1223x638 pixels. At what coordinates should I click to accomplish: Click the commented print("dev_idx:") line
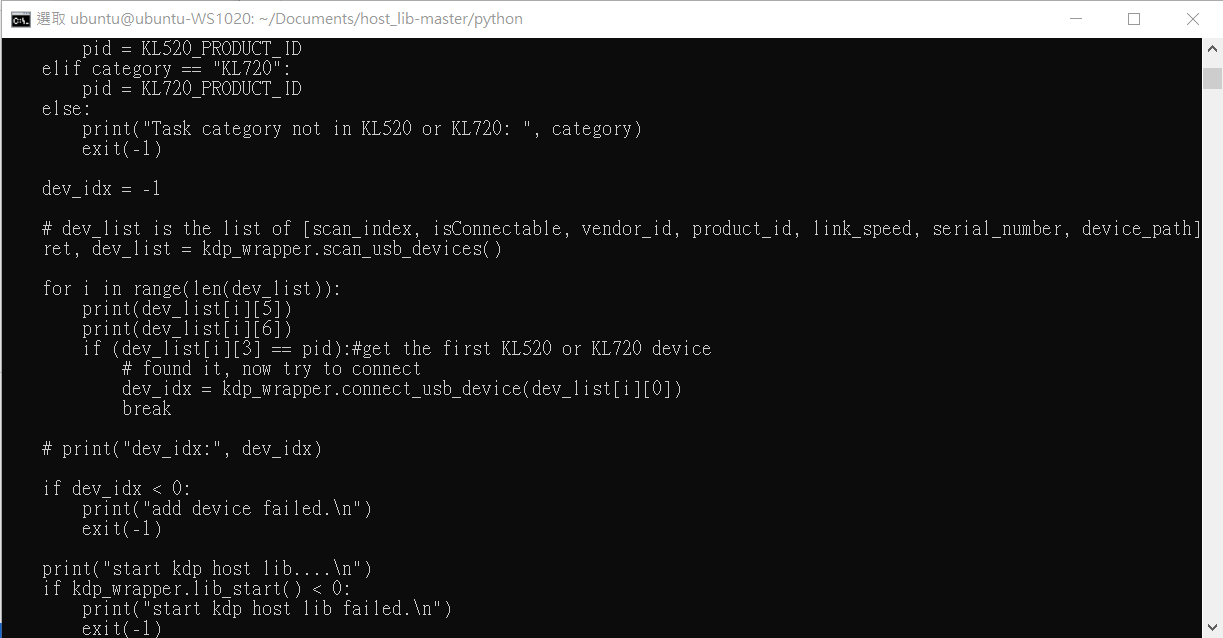(182, 449)
